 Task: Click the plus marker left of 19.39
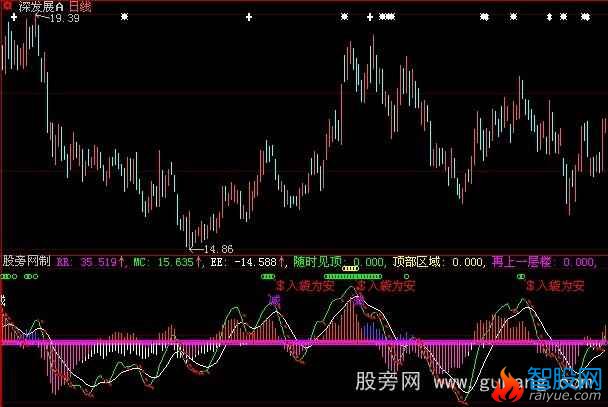14,17
